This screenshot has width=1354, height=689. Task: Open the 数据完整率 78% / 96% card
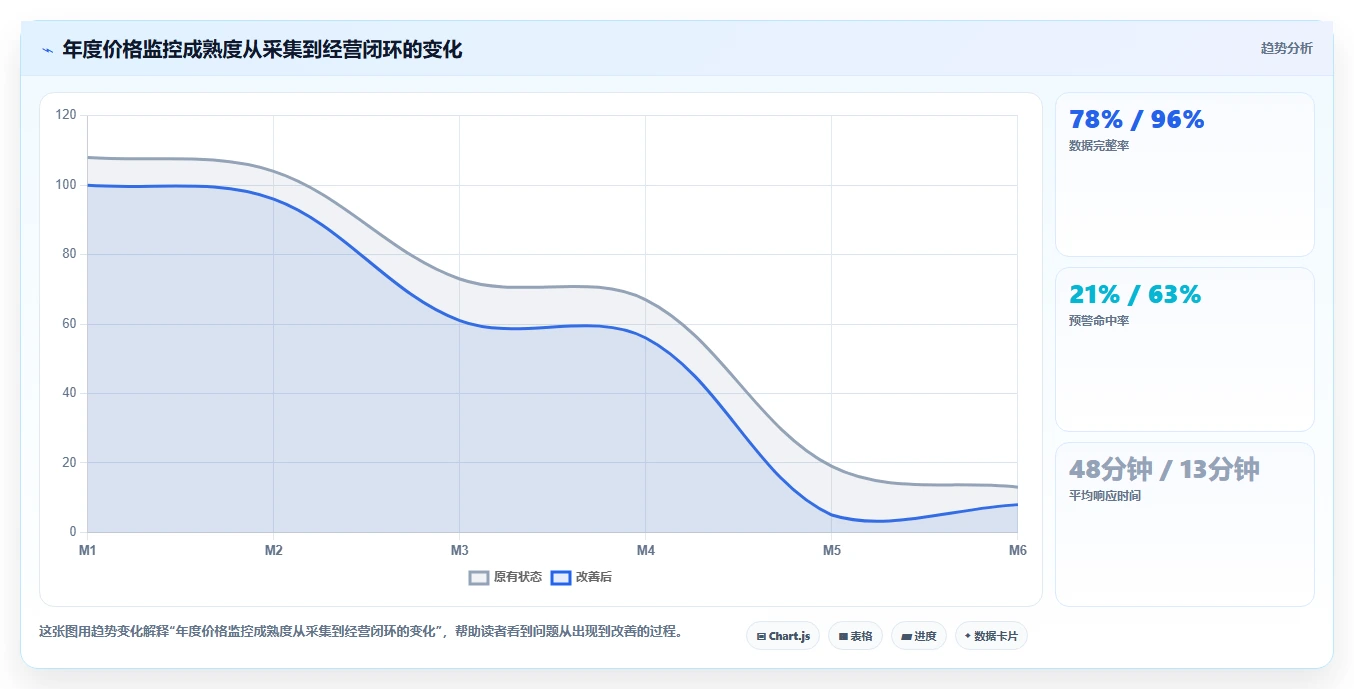click(1185, 175)
